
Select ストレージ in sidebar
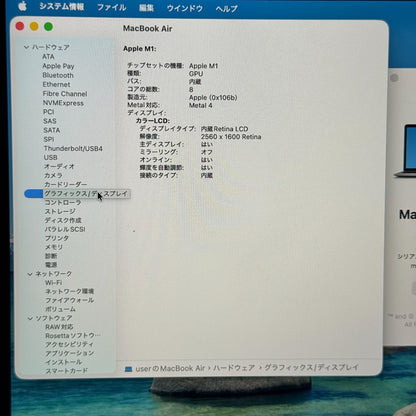(x=60, y=212)
